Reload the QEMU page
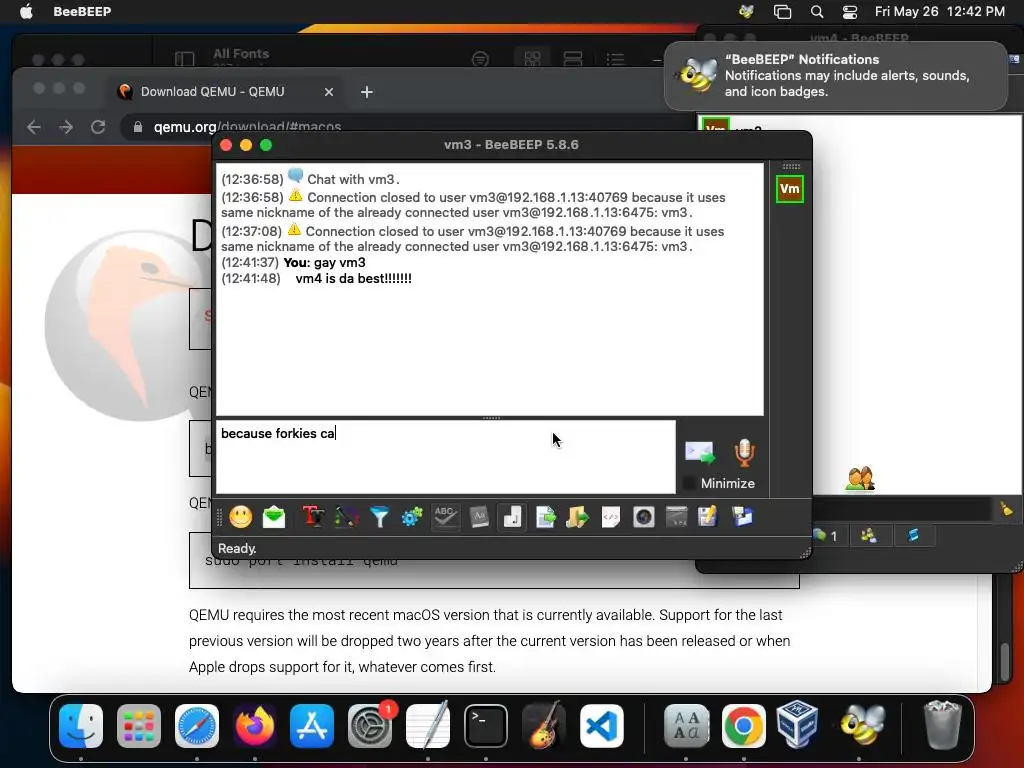This screenshot has width=1024, height=768. tap(99, 127)
